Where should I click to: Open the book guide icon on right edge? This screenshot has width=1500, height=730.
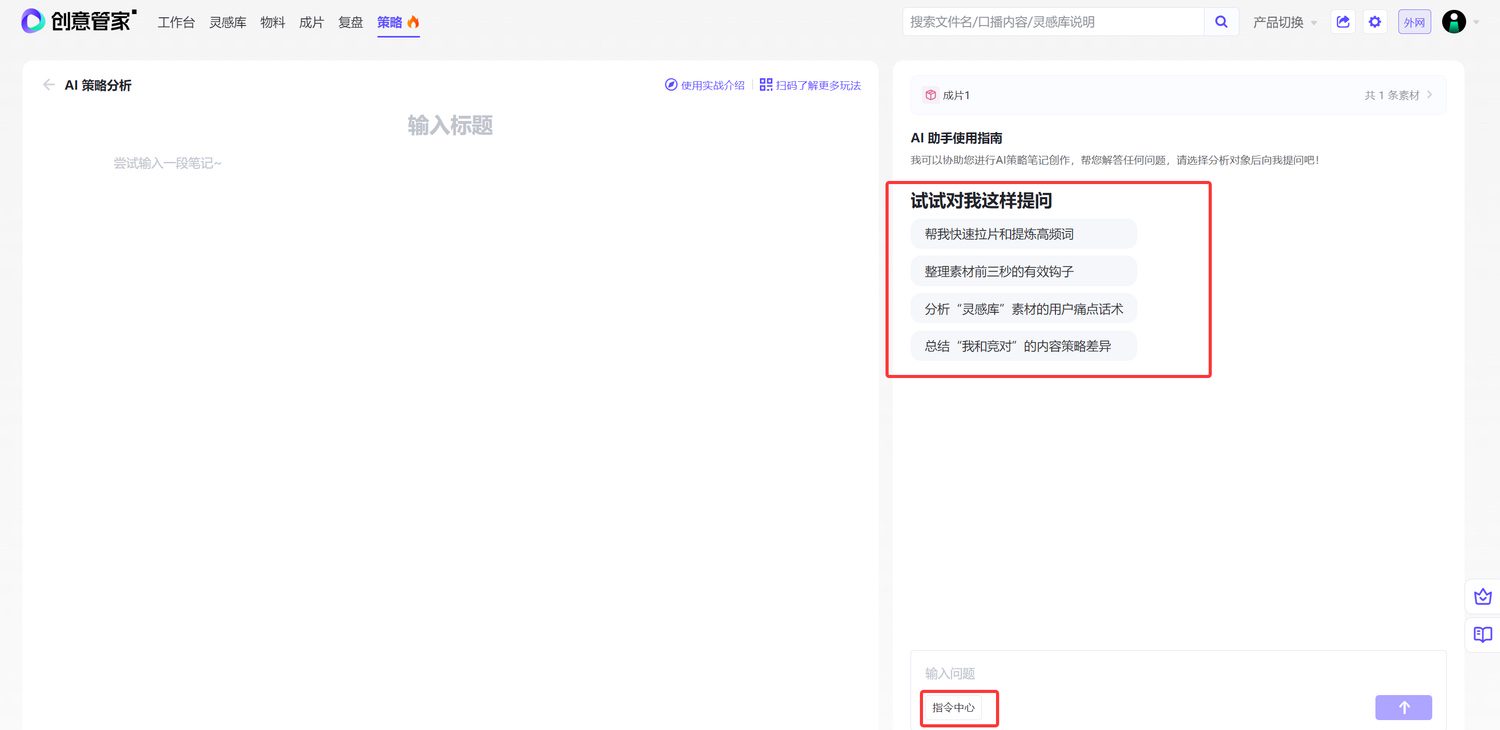[1483, 635]
